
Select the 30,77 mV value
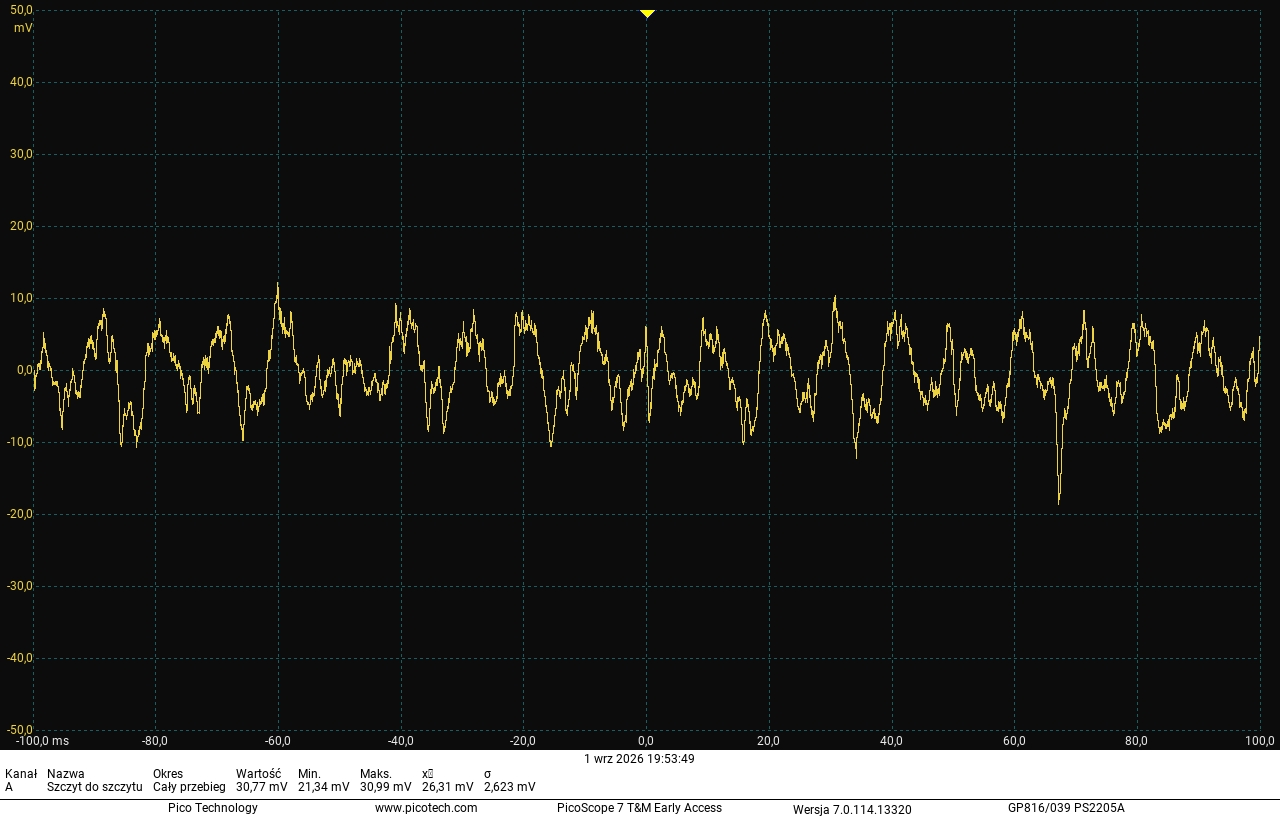pos(262,787)
